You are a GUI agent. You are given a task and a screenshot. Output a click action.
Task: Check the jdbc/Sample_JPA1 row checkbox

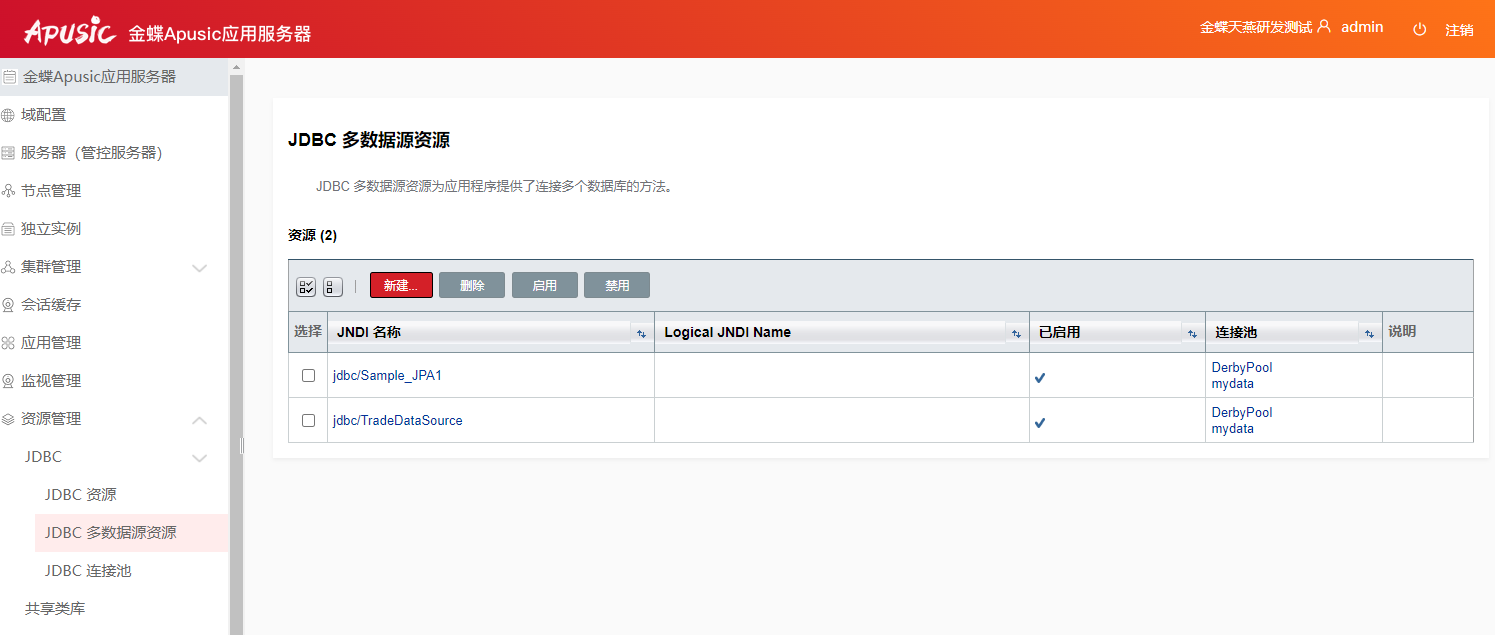(308, 375)
